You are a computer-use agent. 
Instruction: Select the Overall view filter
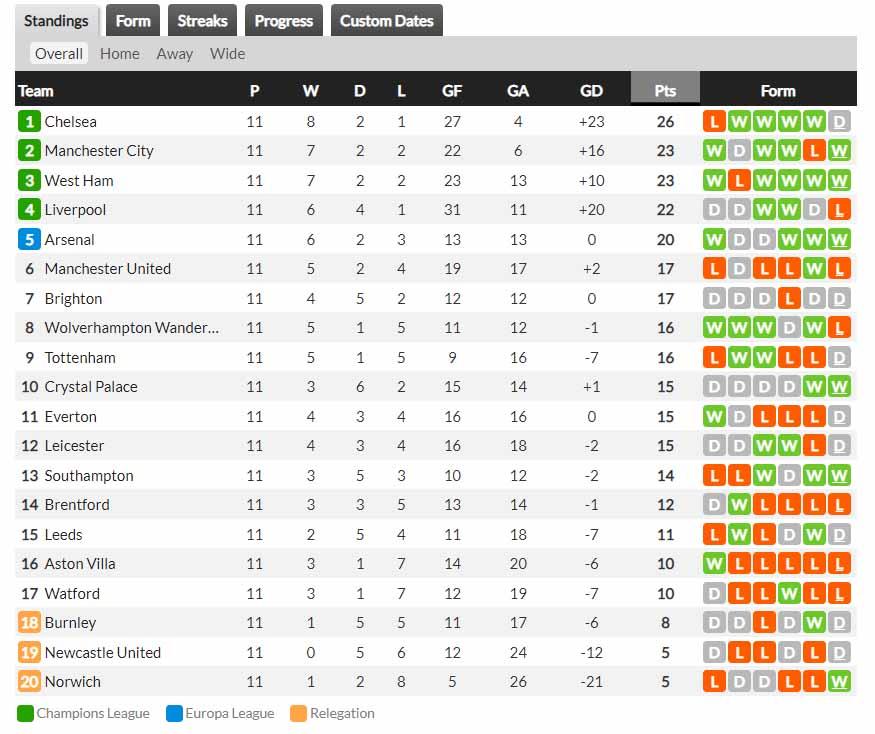tap(59, 54)
